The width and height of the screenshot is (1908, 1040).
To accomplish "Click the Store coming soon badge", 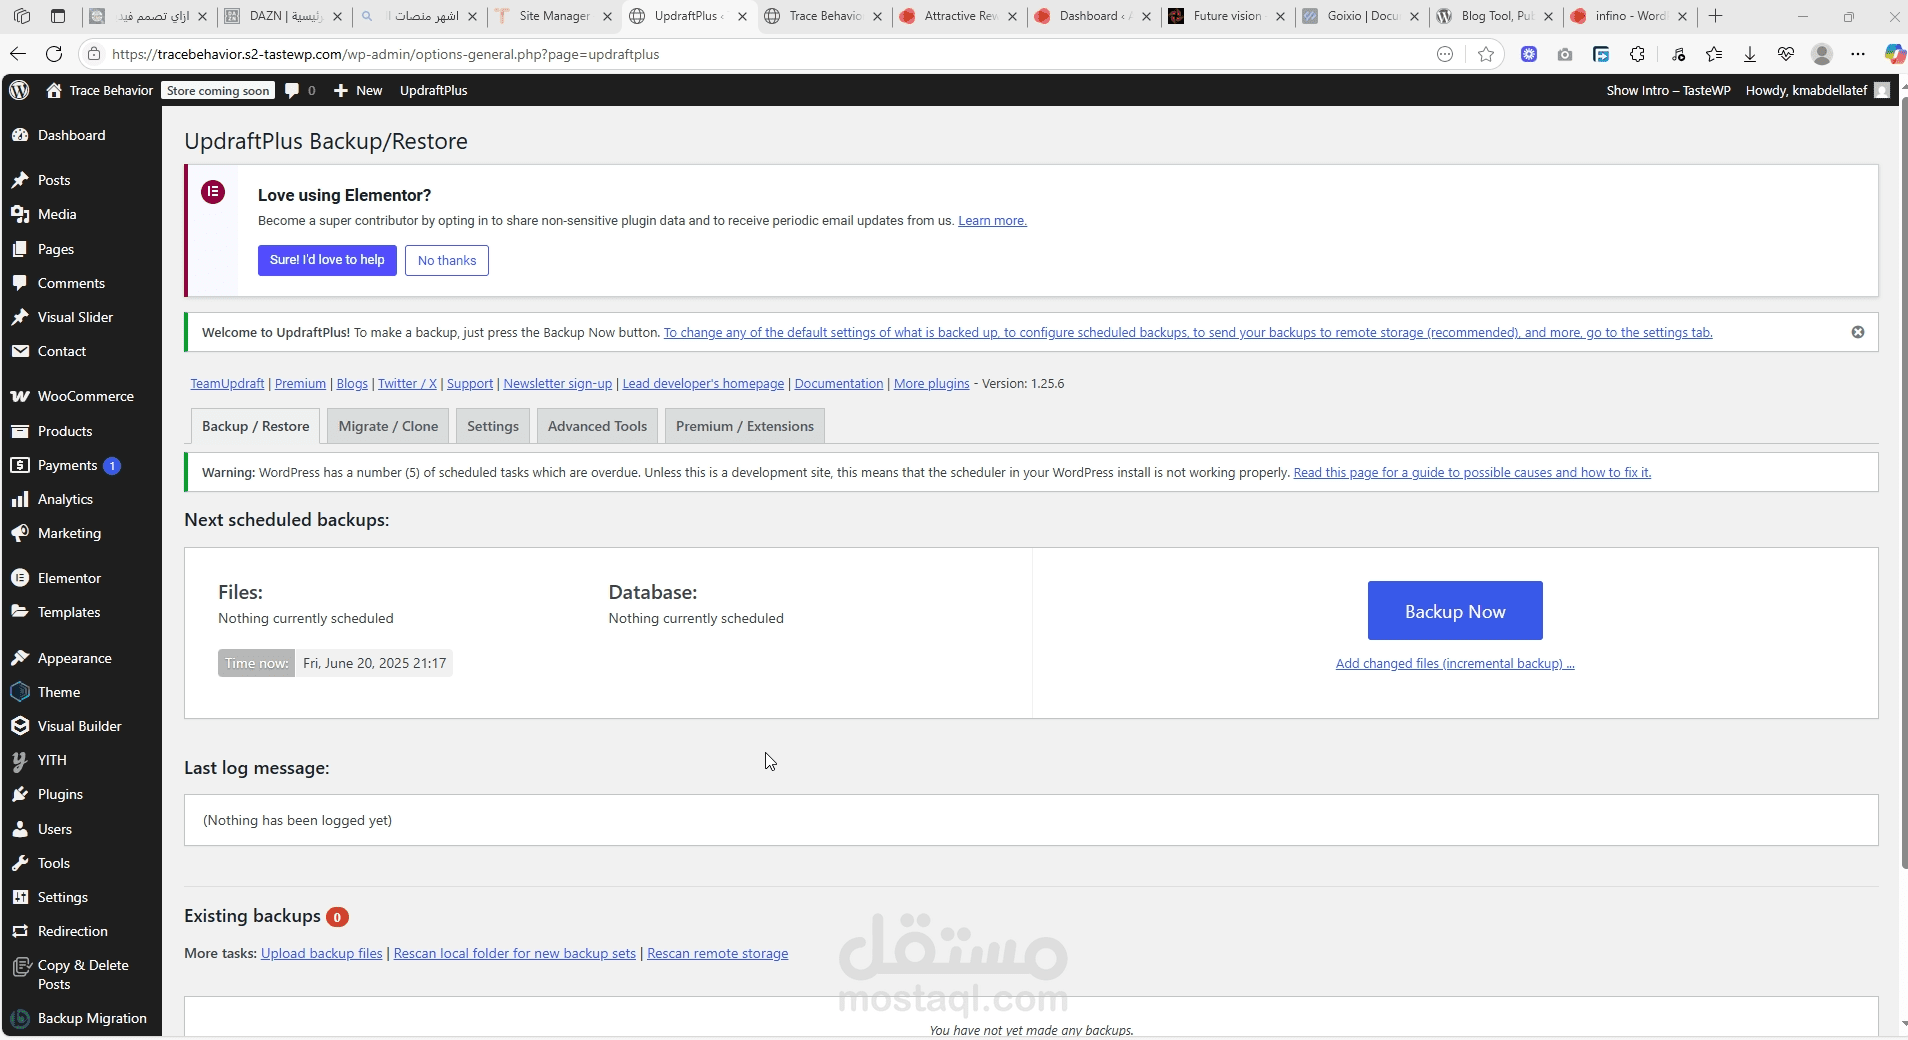I will (x=218, y=90).
